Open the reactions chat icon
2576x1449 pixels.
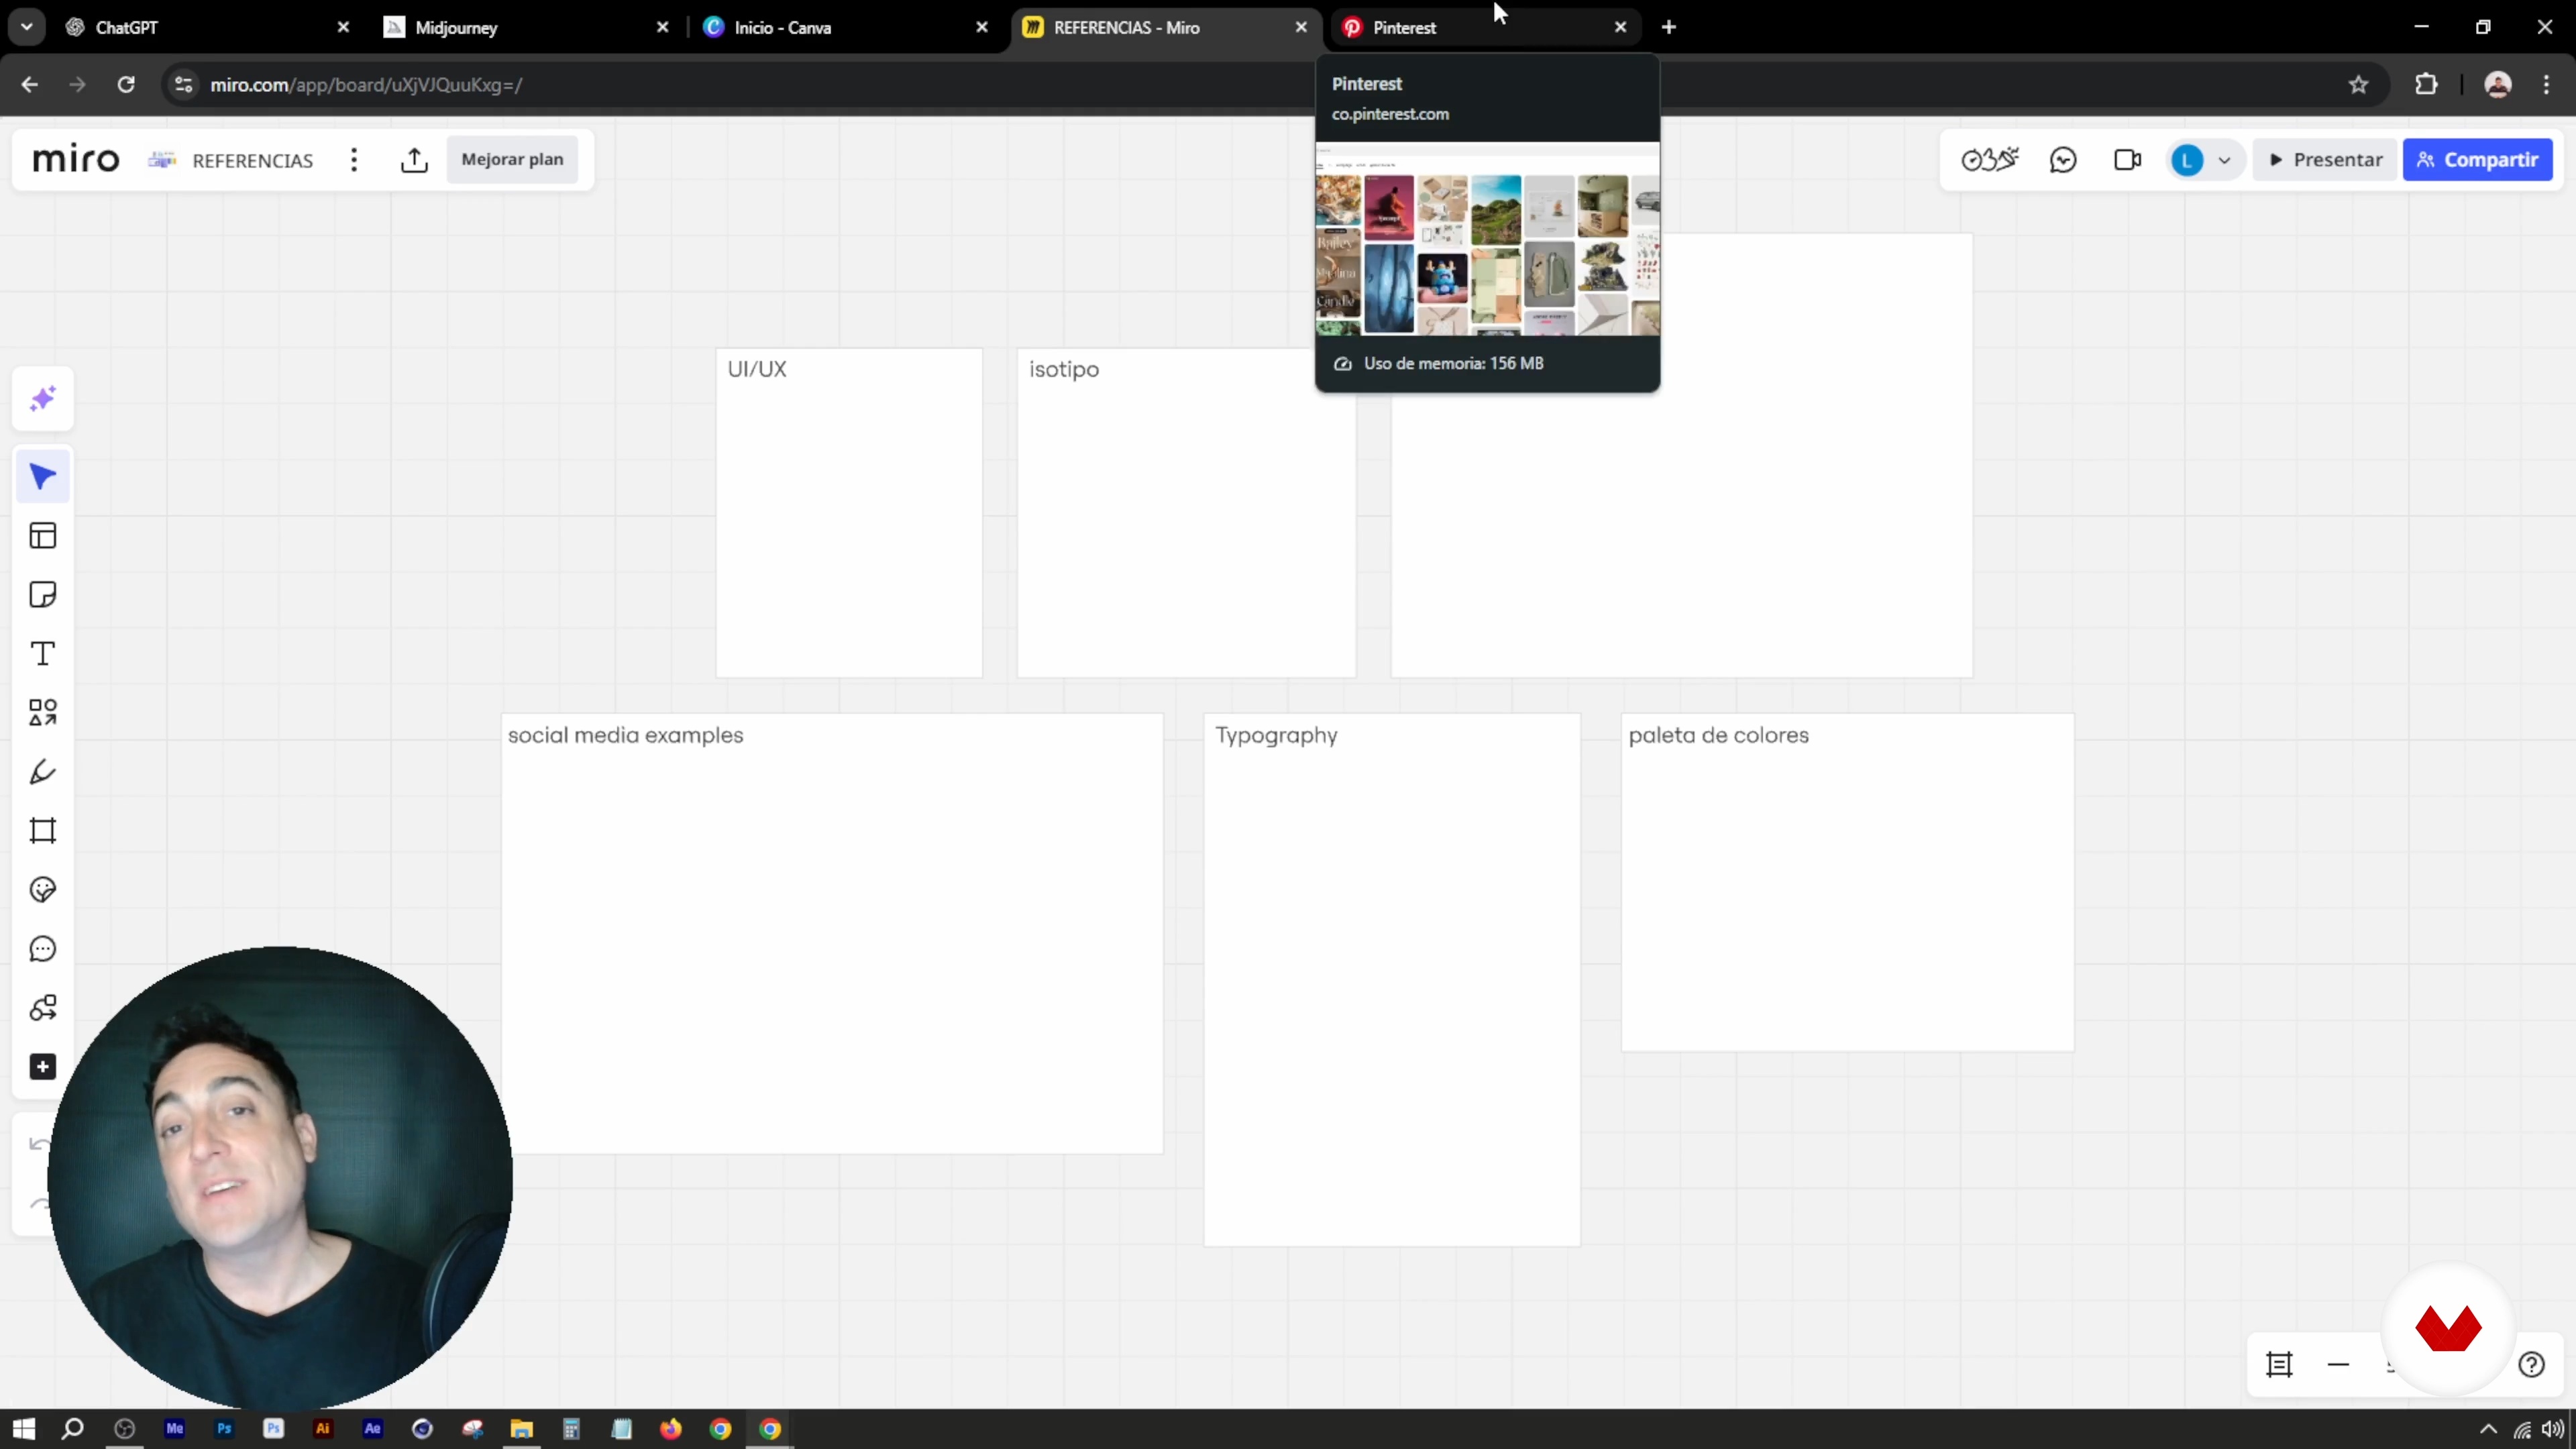click(2063, 160)
